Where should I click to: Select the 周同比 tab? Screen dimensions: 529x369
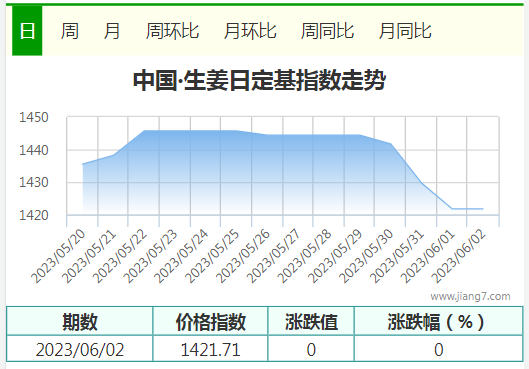pos(327,31)
